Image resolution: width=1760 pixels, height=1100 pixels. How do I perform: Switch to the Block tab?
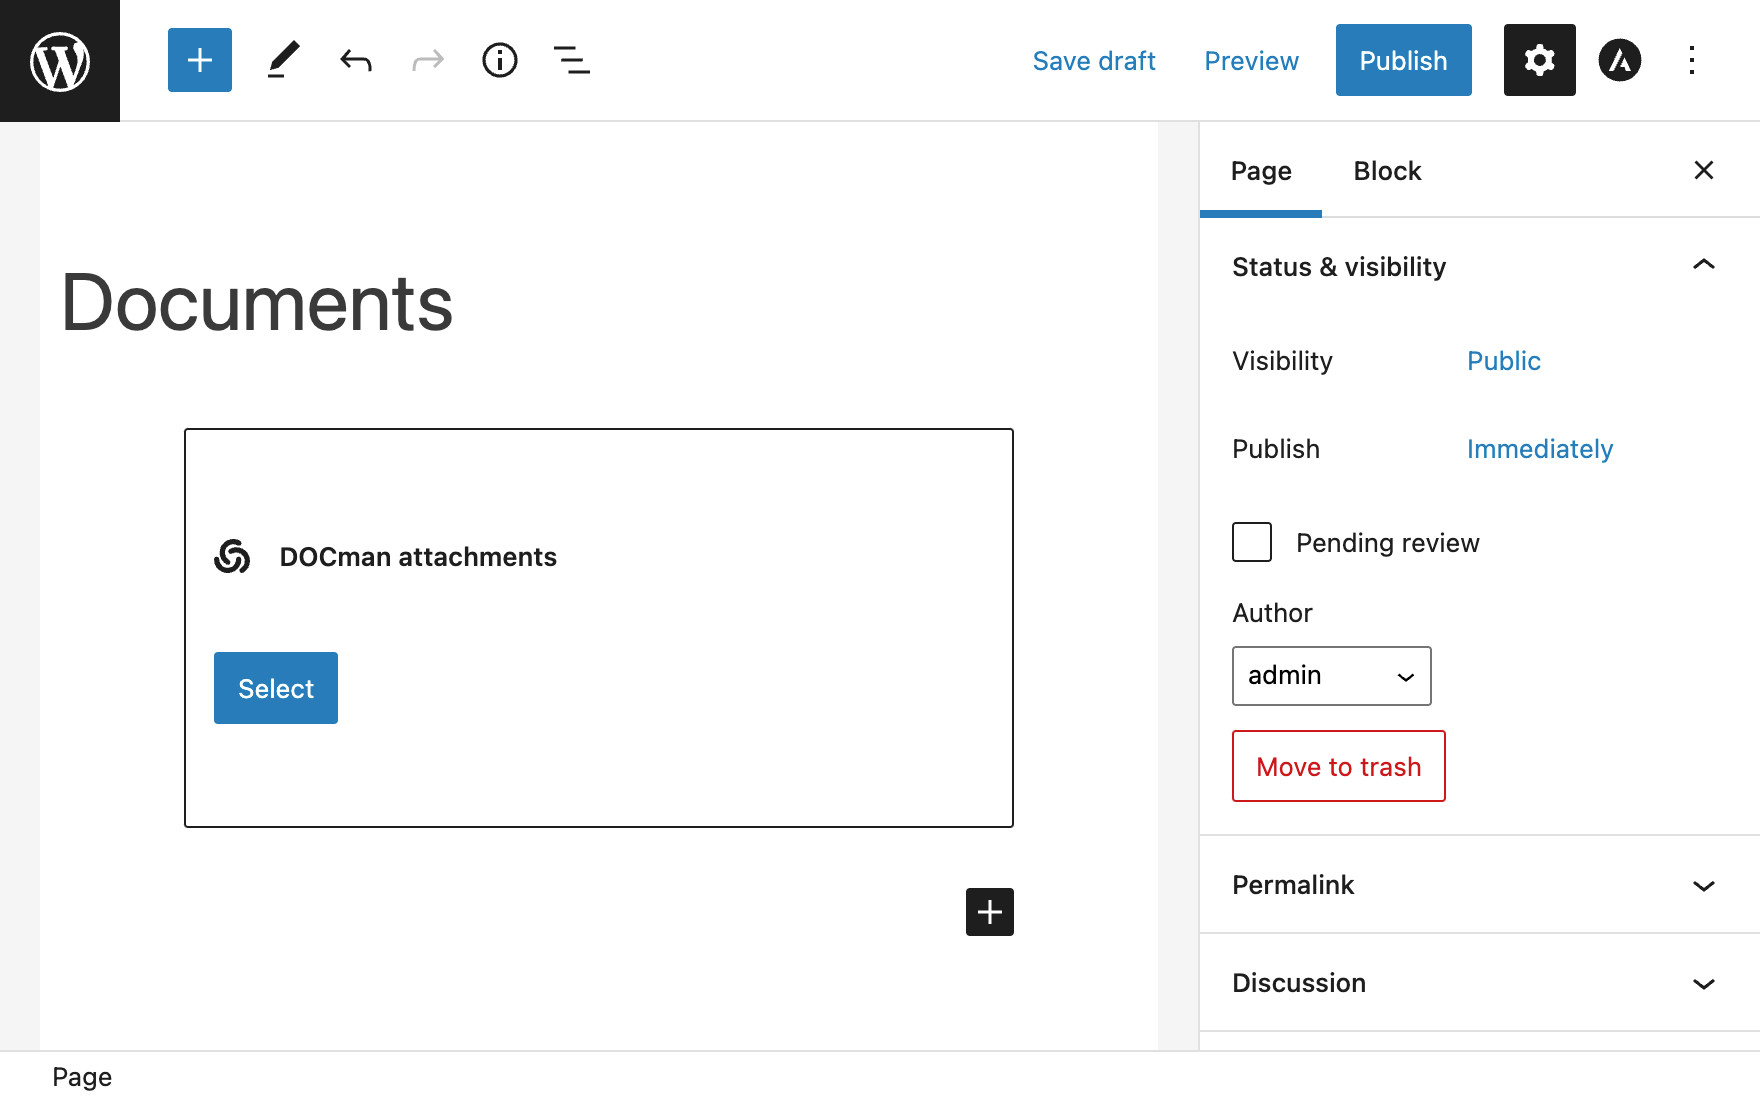pyautogui.click(x=1386, y=171)
